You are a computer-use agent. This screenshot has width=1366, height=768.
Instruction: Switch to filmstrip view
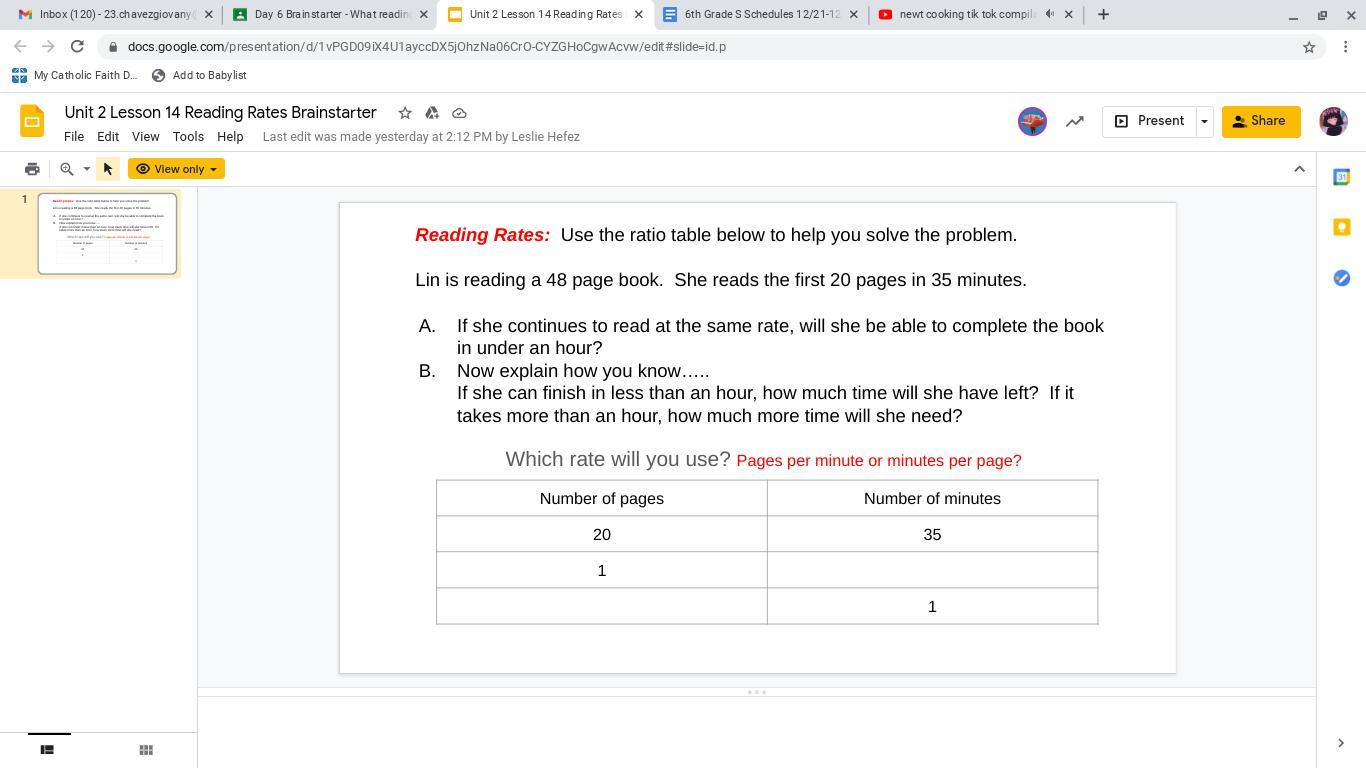pos(47,750)
